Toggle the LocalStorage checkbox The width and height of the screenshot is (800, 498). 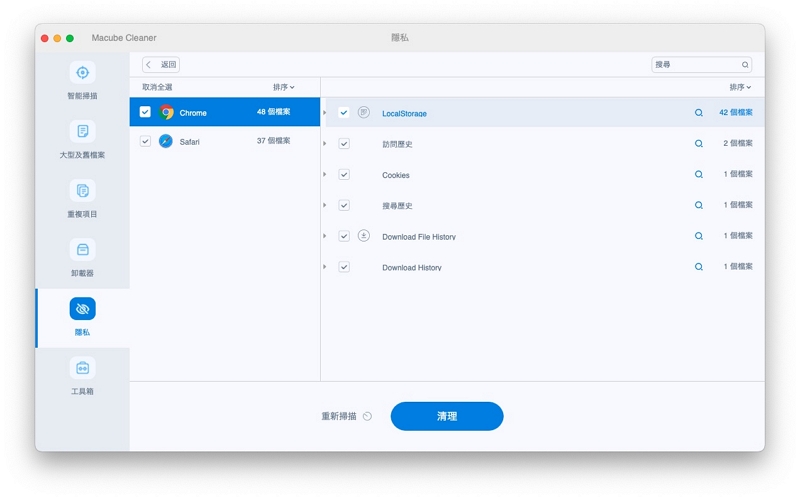point(344,113)
